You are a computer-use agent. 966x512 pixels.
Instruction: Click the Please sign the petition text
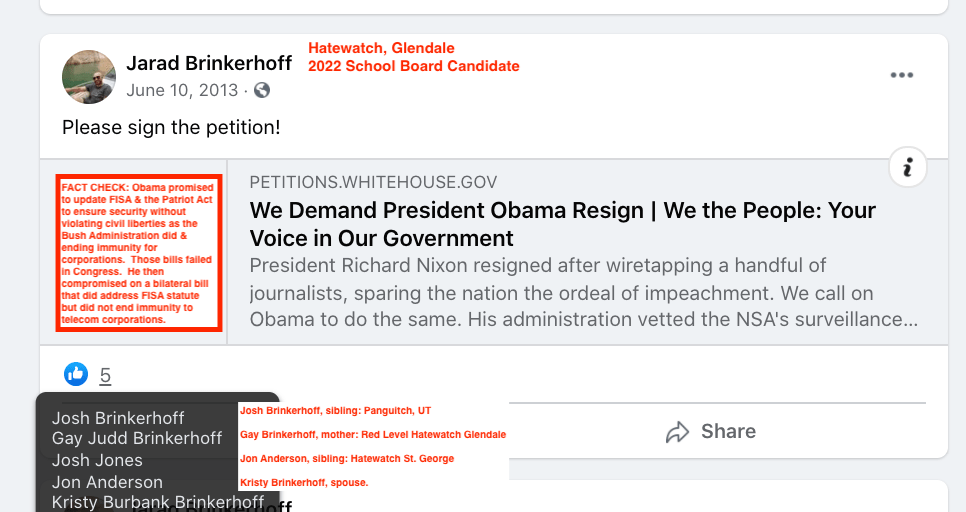[x=171, y=127]
